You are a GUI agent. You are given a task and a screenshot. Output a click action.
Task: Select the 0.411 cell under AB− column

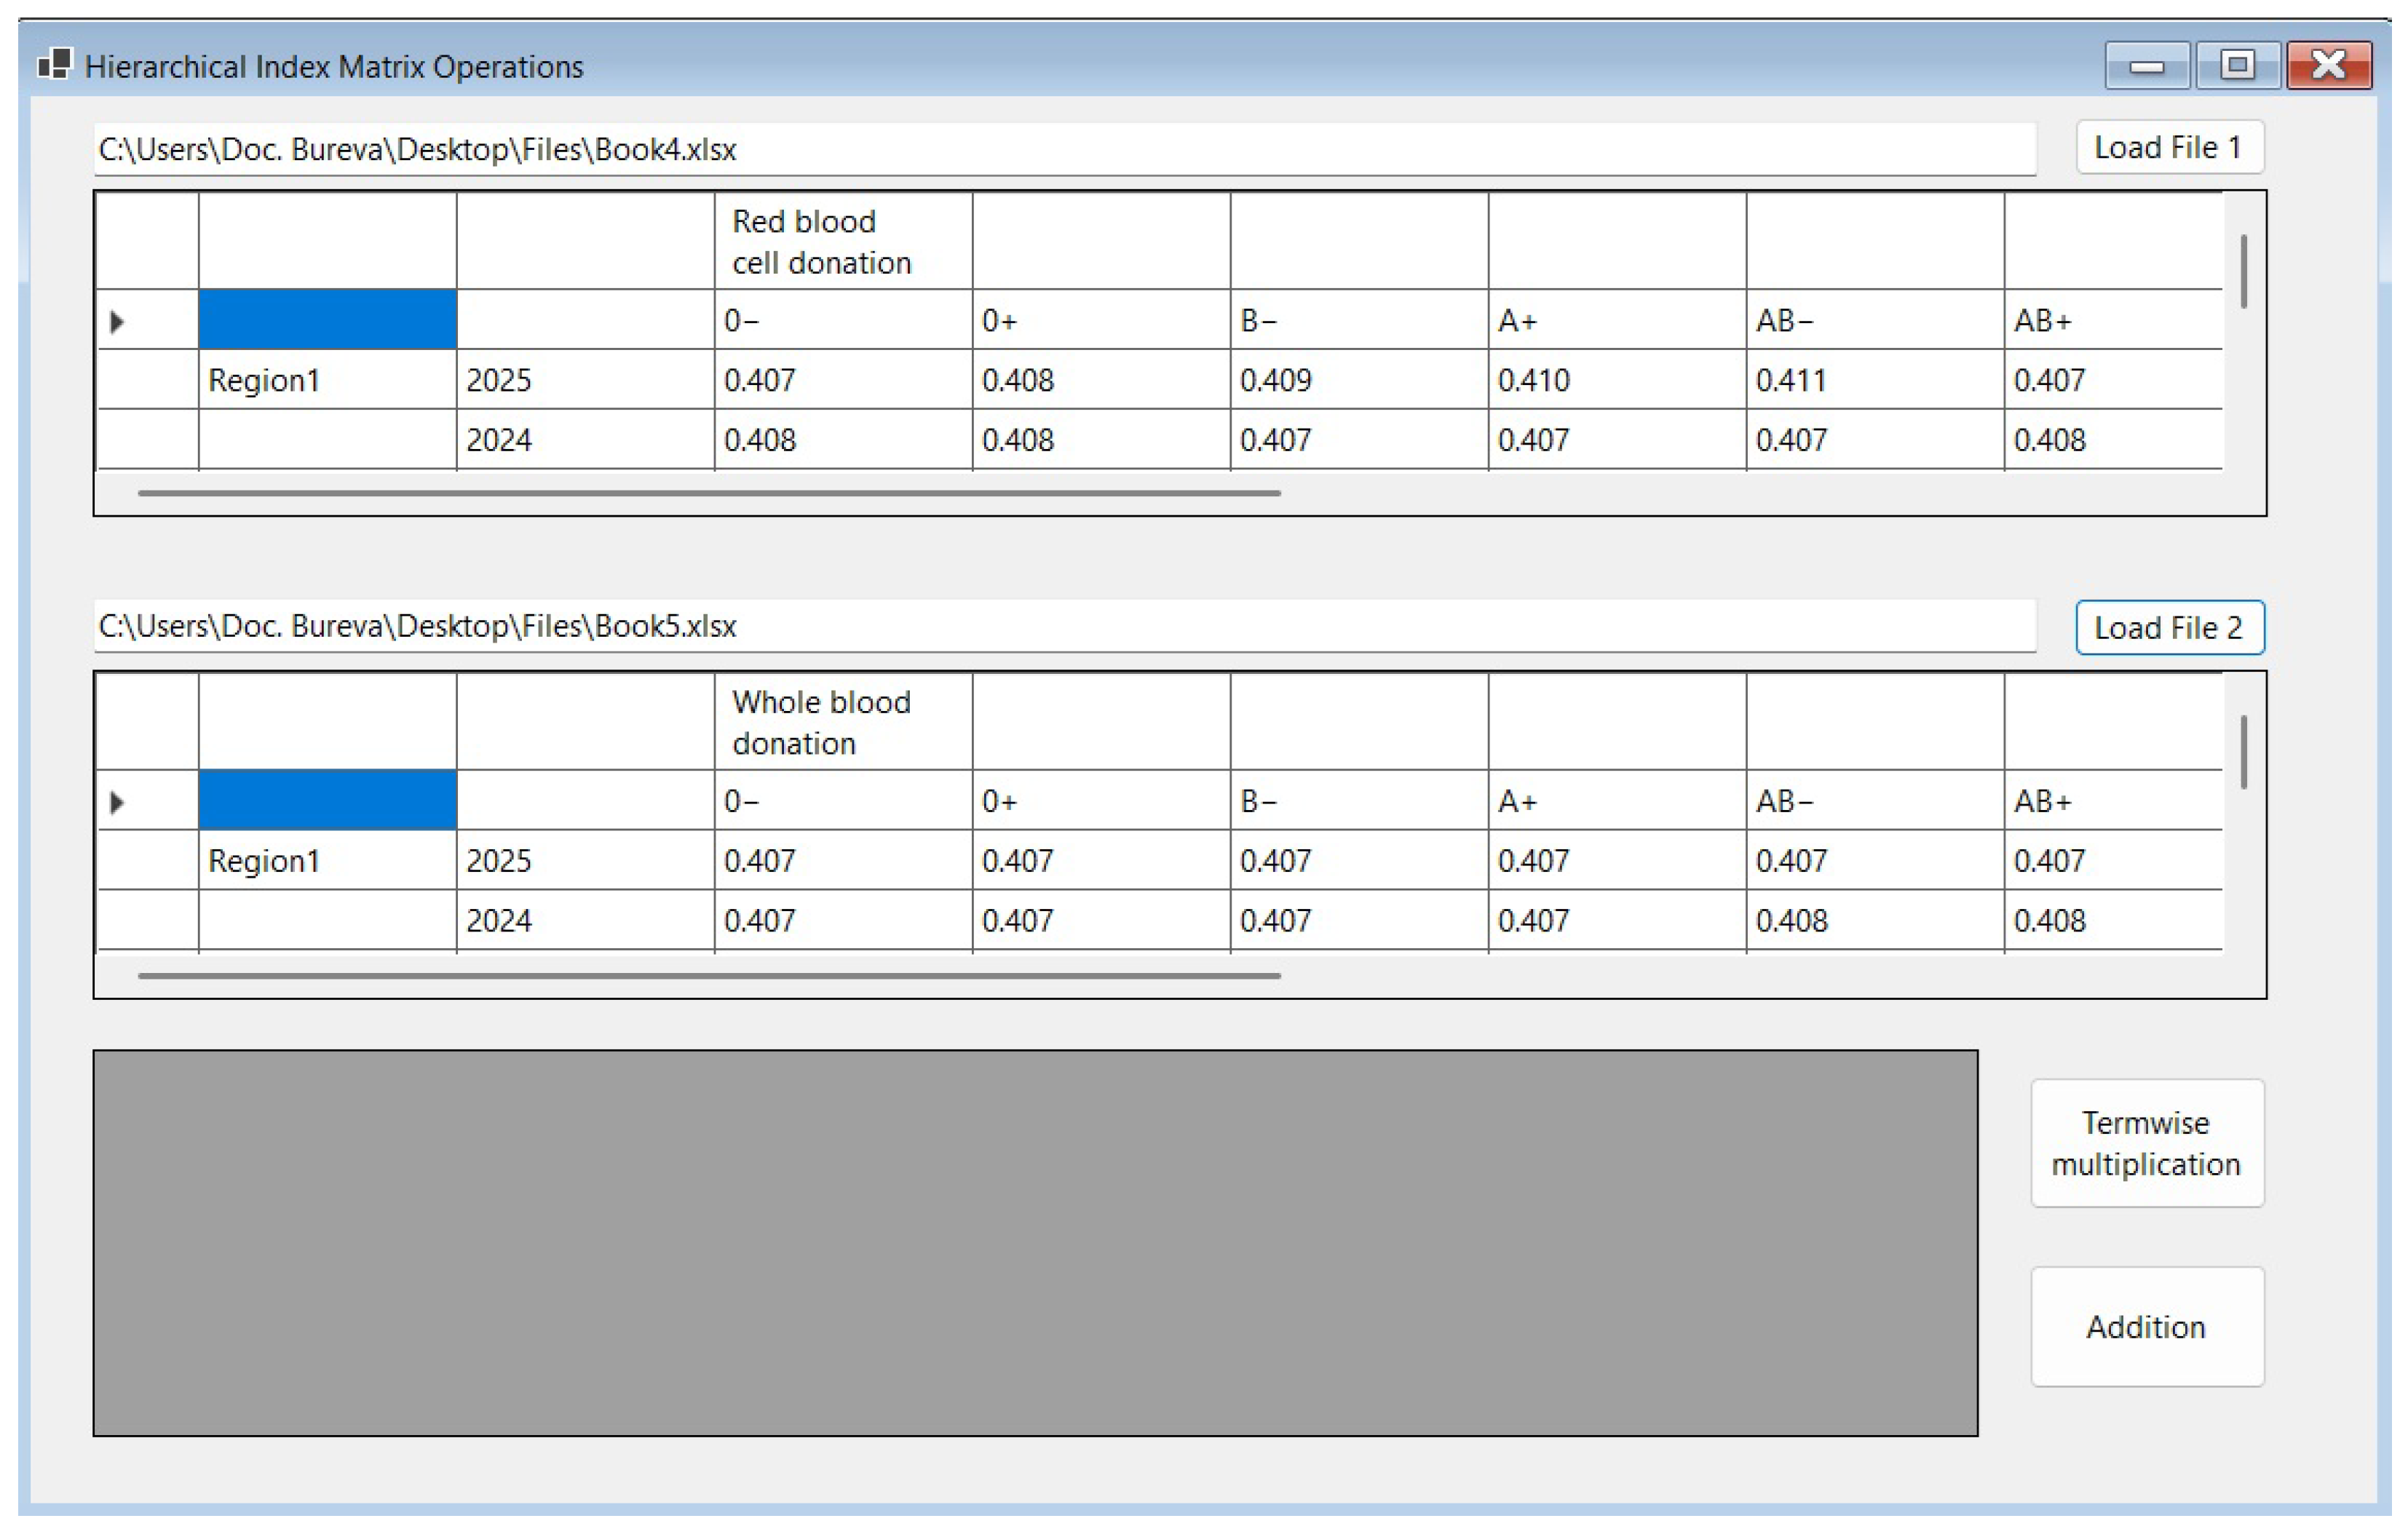pos(1874,380)
